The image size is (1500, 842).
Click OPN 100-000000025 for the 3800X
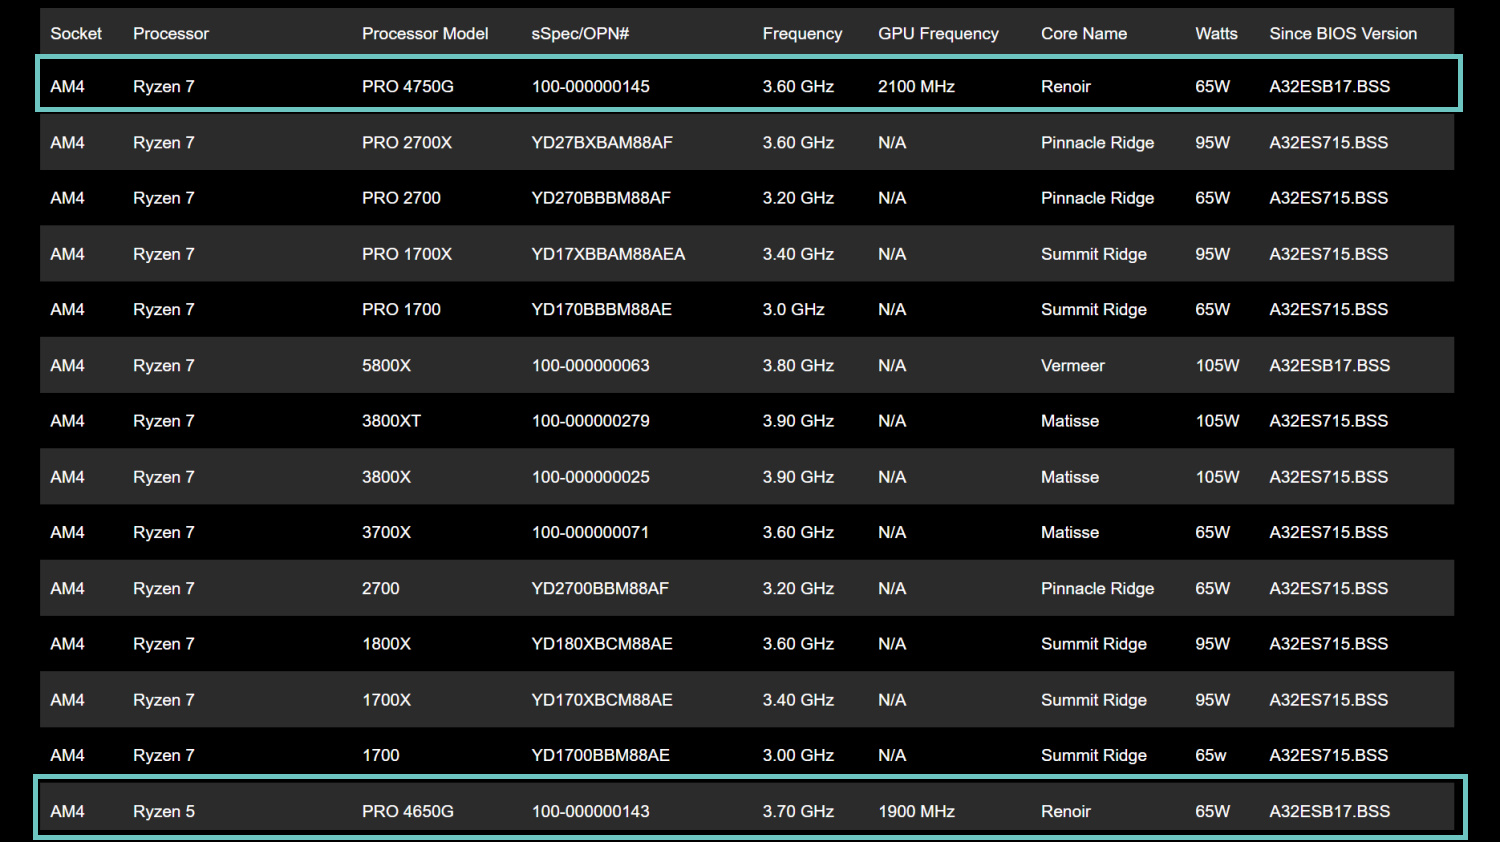[590, 477]
